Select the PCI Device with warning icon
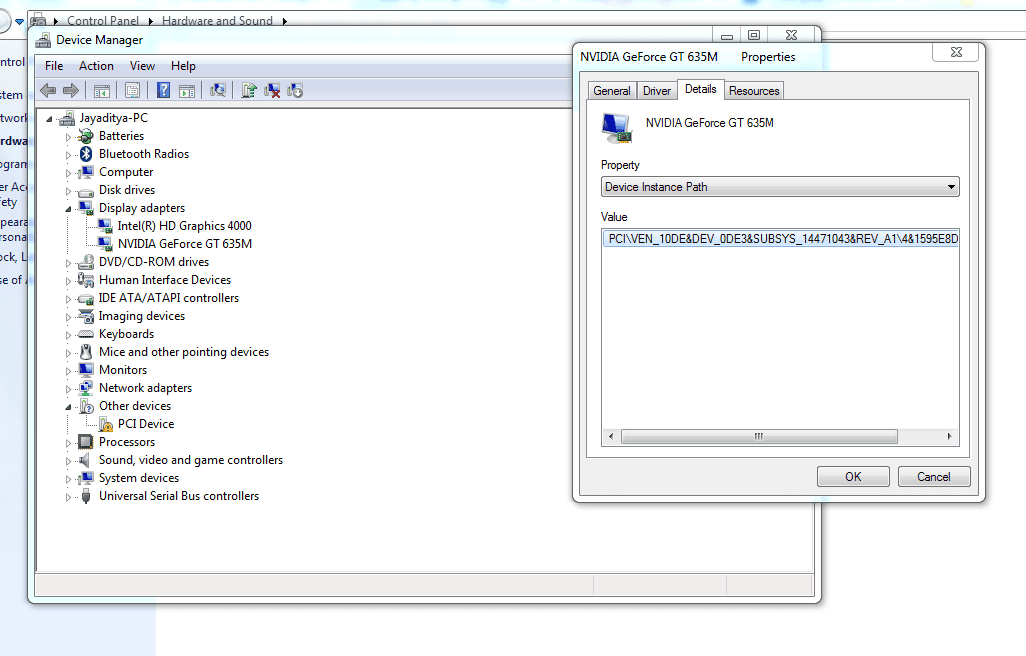The height and width of the screenshot is (656, 1026). (x=145, y=424)
